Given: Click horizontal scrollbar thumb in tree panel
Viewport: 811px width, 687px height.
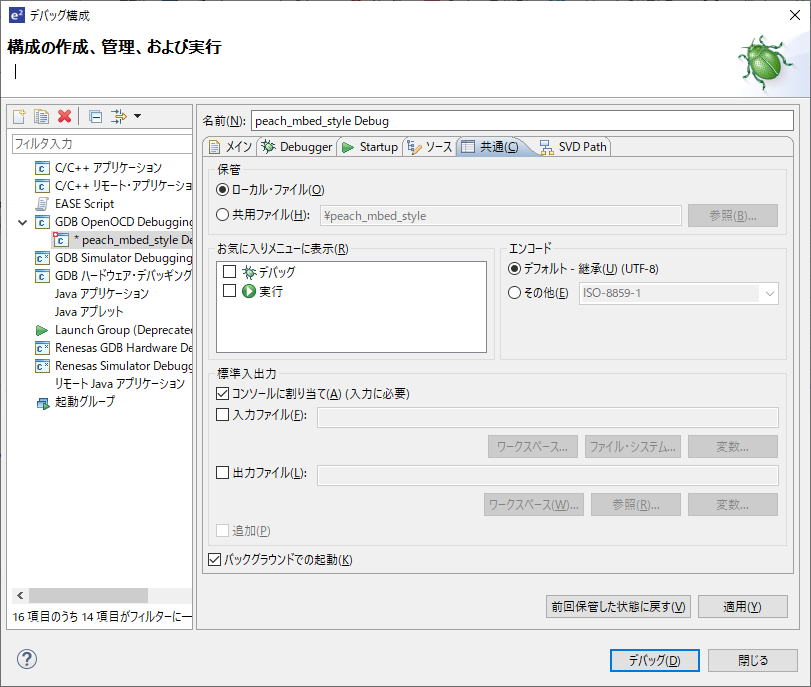Looking at the screenshot, I should coord(88,595).
